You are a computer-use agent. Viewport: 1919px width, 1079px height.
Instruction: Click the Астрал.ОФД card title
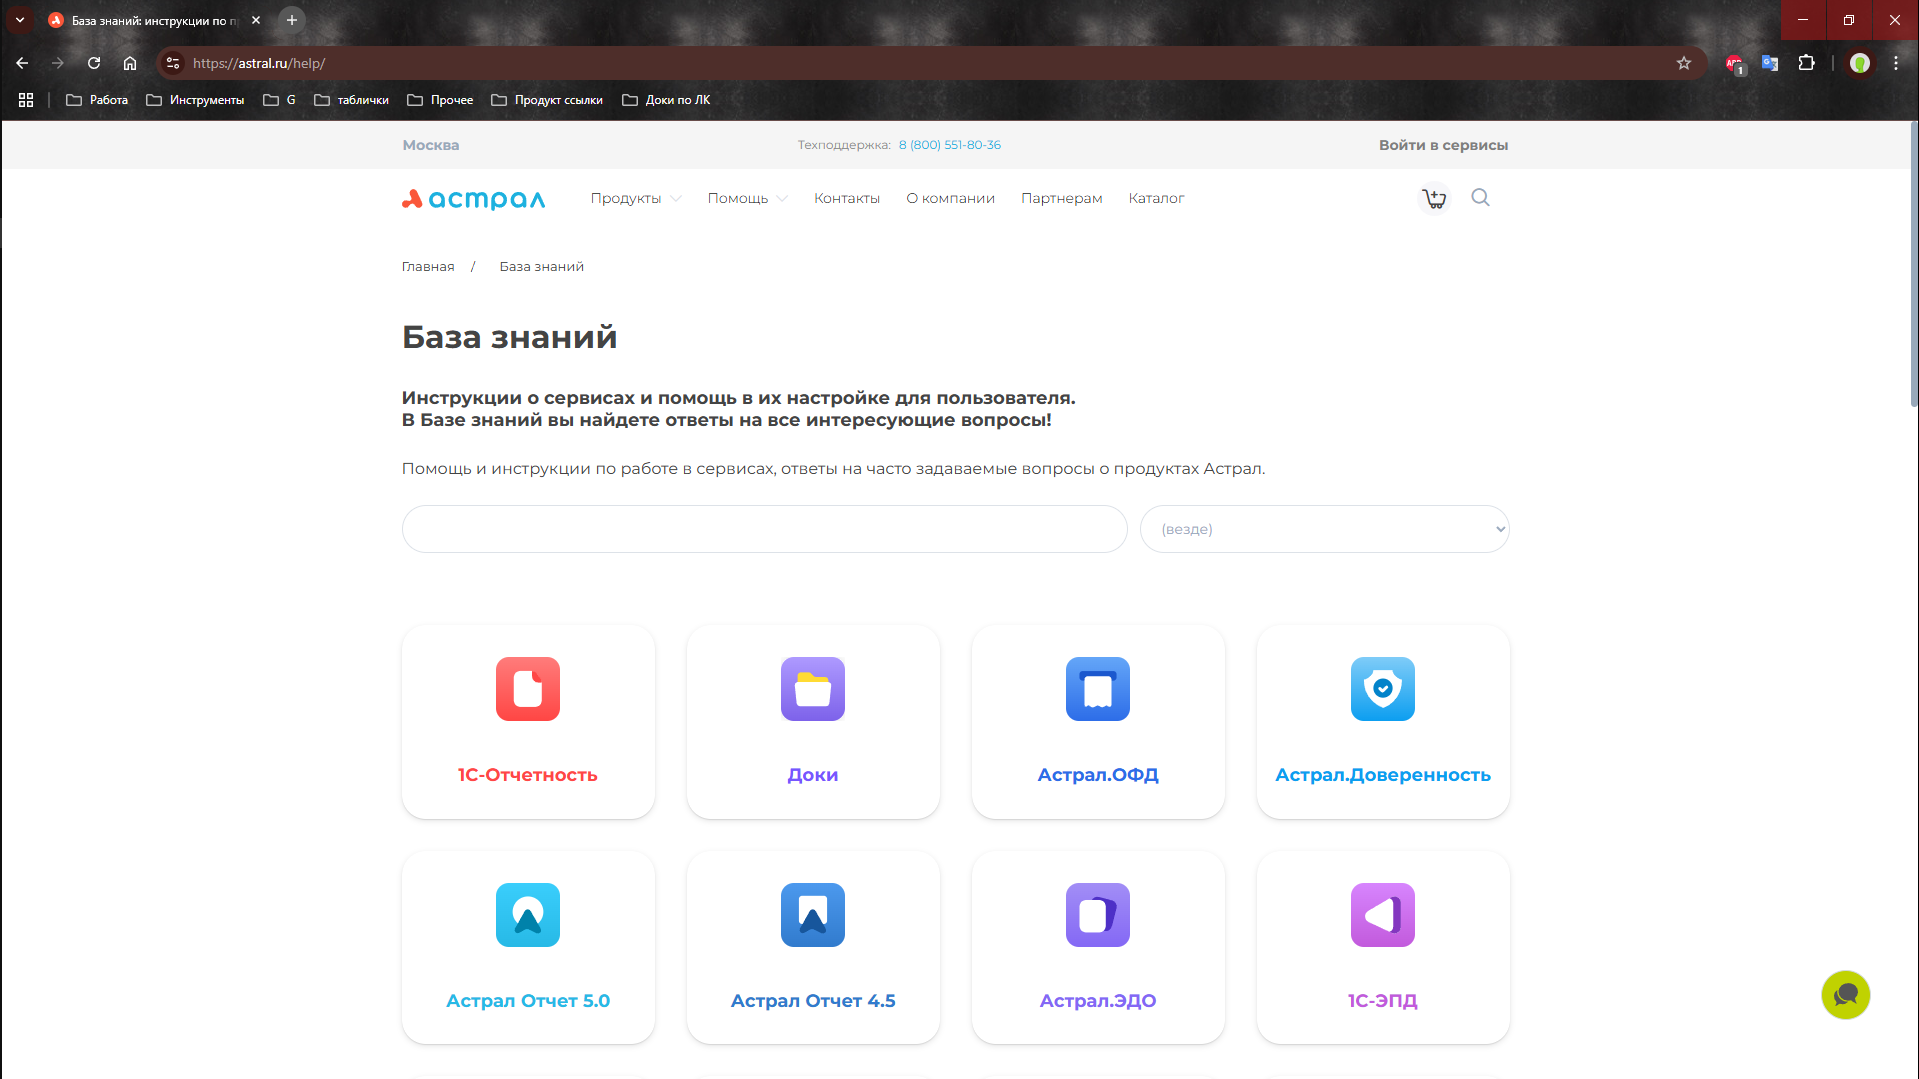coord(1098,775)
